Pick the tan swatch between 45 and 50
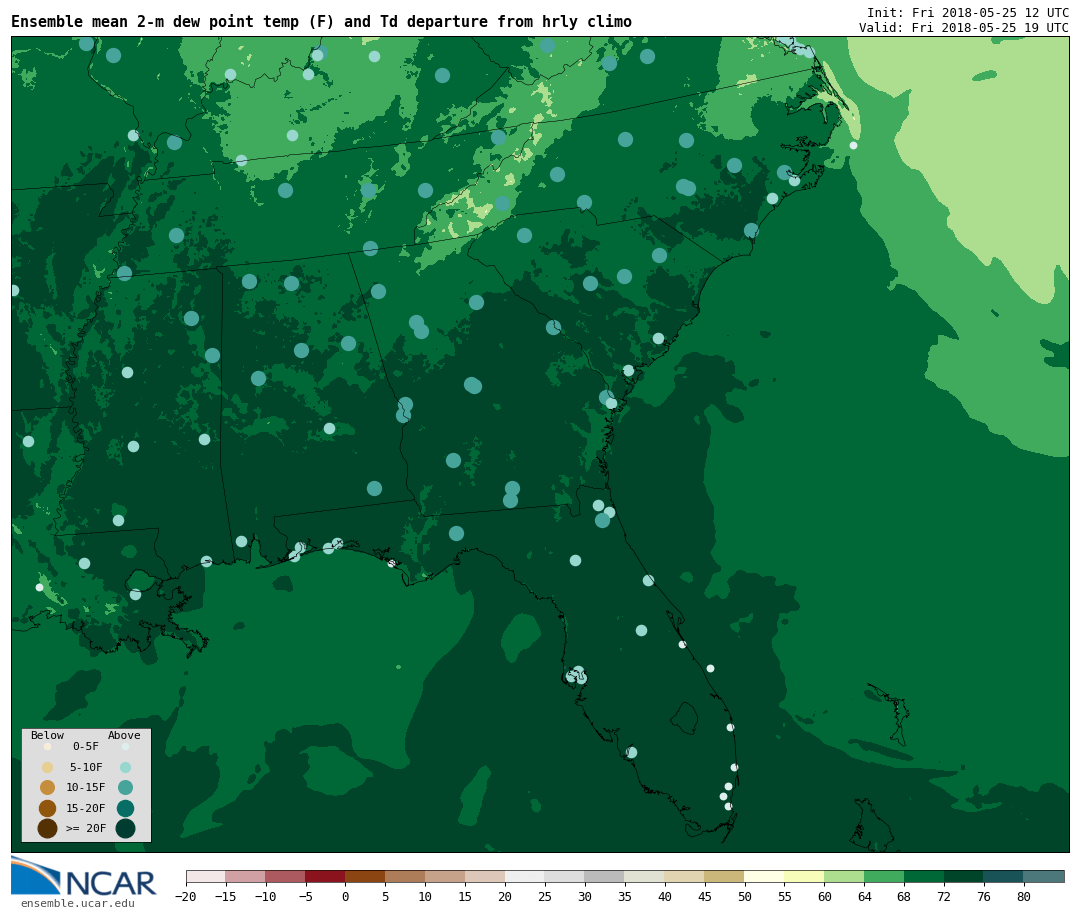 pos(725,876)
